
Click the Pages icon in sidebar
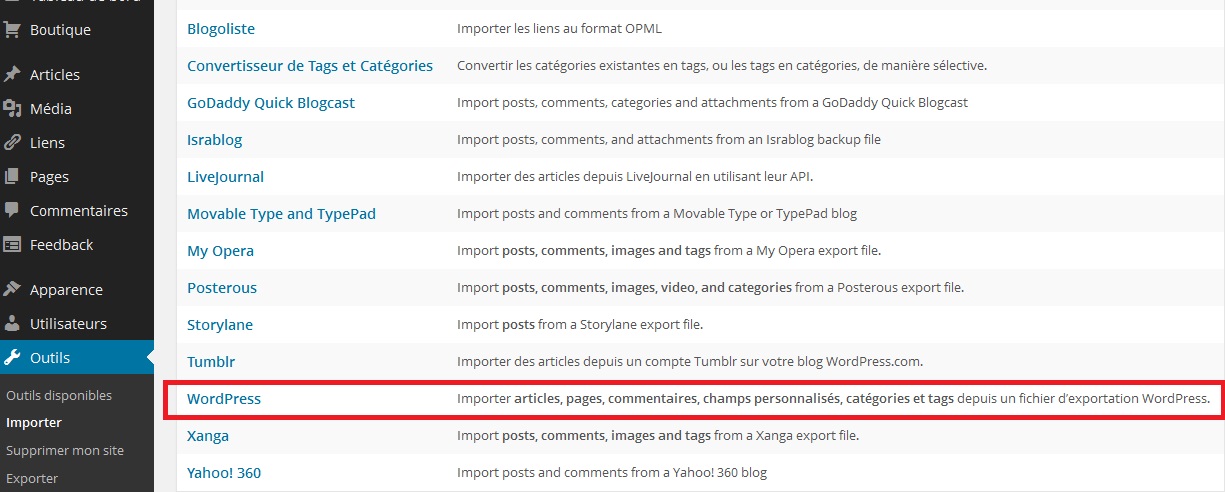(13, 177)
